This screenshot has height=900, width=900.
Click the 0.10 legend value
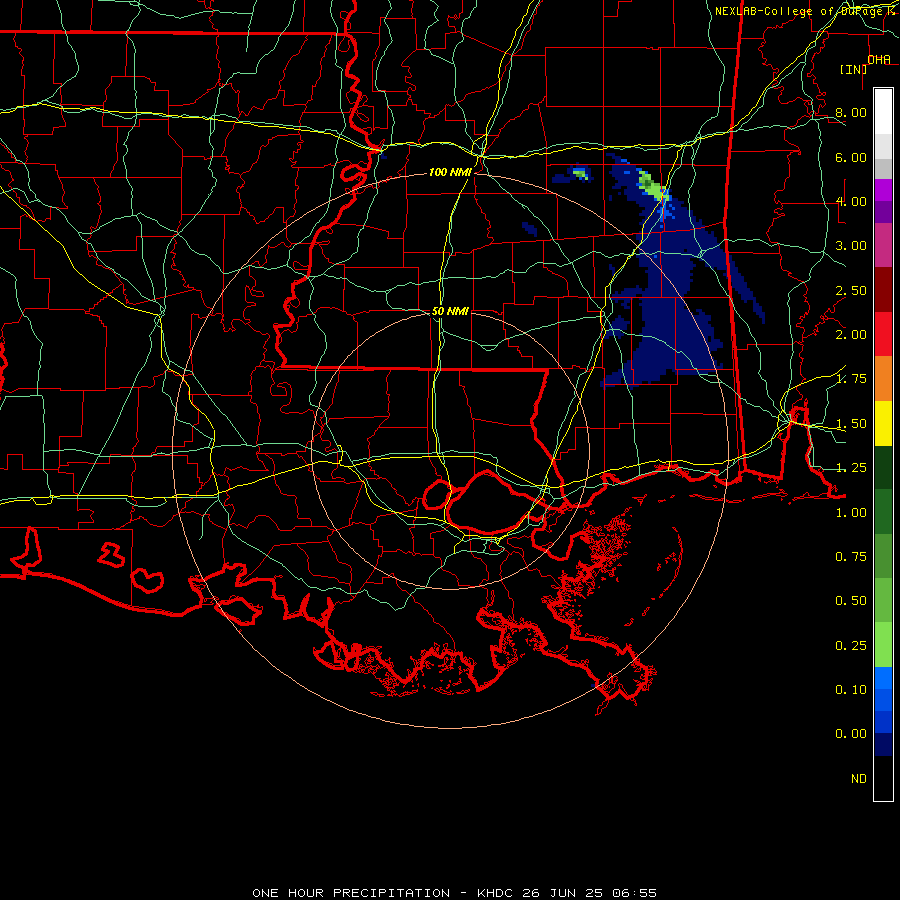[x=850, y=690]
